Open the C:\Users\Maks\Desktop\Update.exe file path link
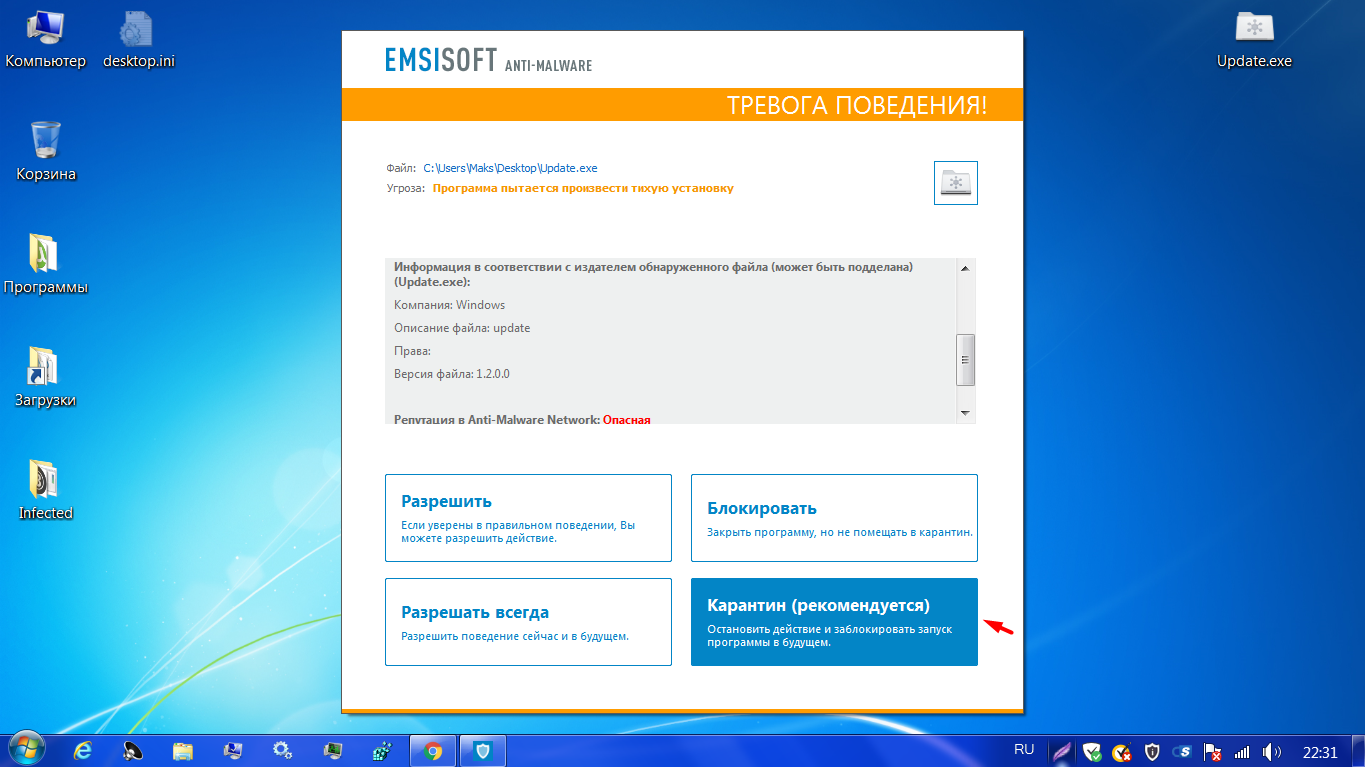The width and height of the screenshot is (1365, 767). (510, 168)
